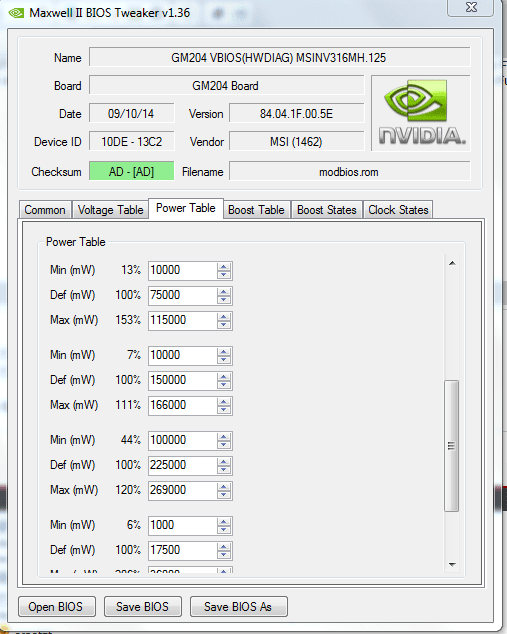Increase the 225000 Def value with up arrow

[224, 461]
